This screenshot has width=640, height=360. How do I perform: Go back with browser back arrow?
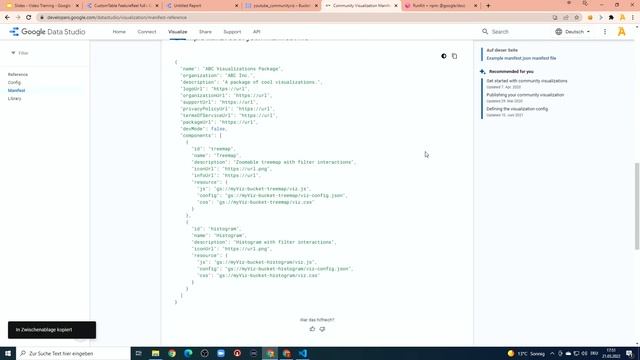tap(7, 18)
